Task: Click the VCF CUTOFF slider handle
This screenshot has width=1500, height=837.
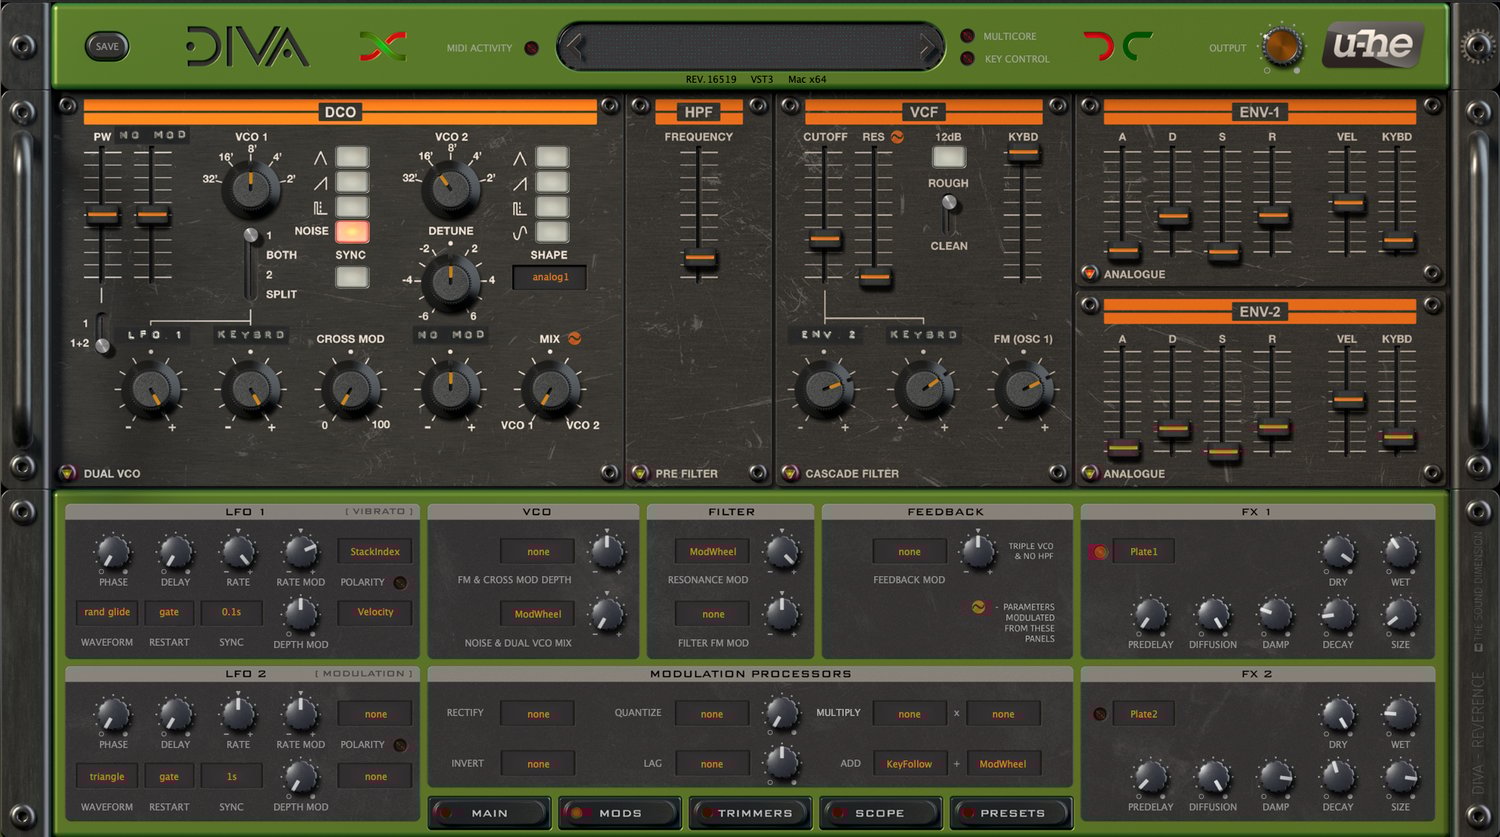Action: [x=824, y=239]
